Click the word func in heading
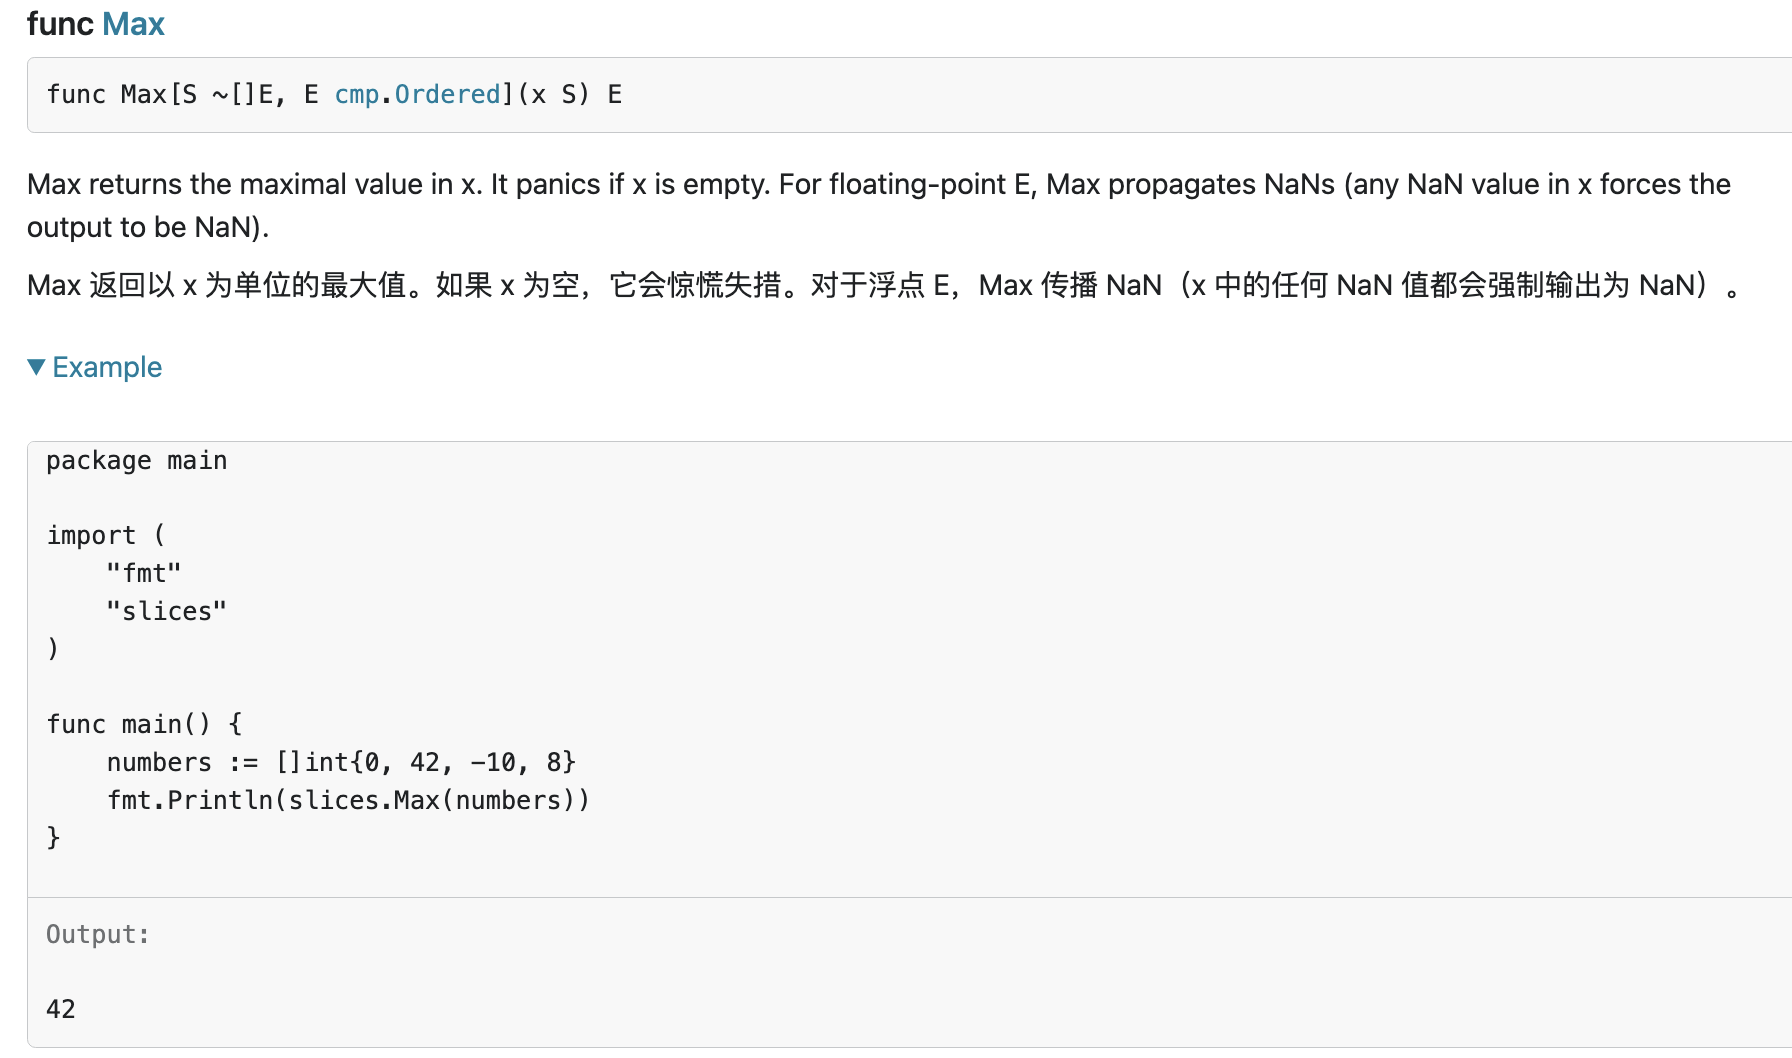 coord(60,23)
